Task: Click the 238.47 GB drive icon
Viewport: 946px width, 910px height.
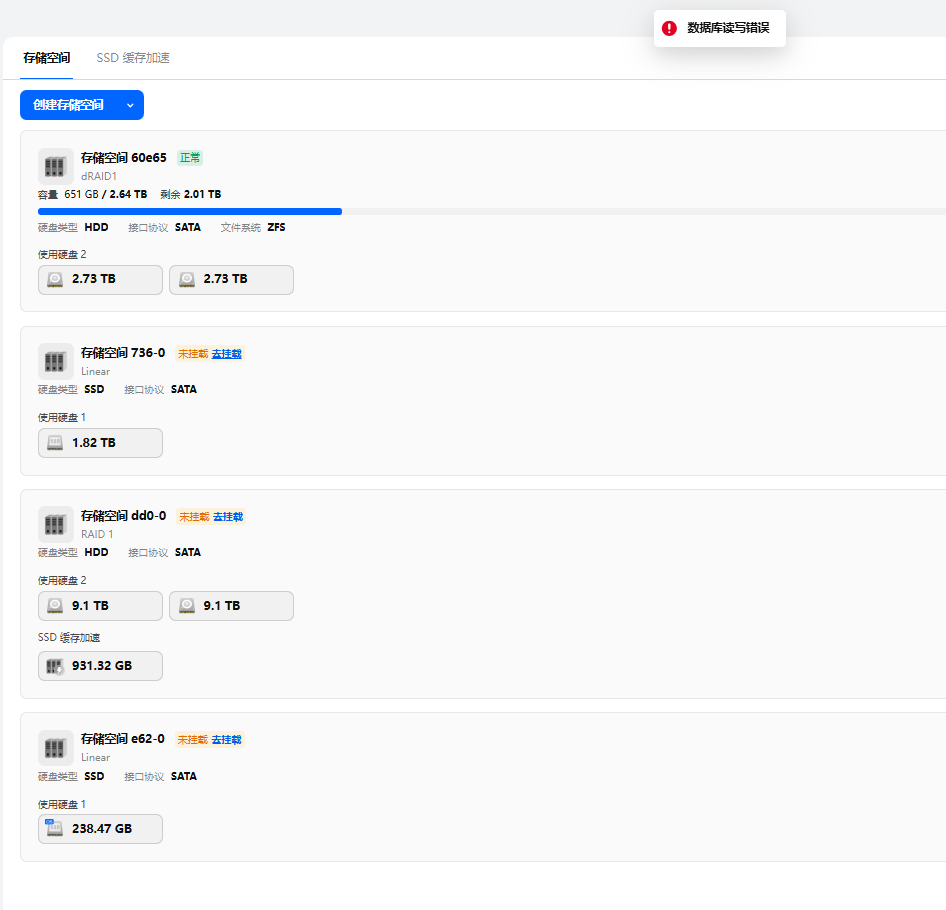Action: point(55,829)
